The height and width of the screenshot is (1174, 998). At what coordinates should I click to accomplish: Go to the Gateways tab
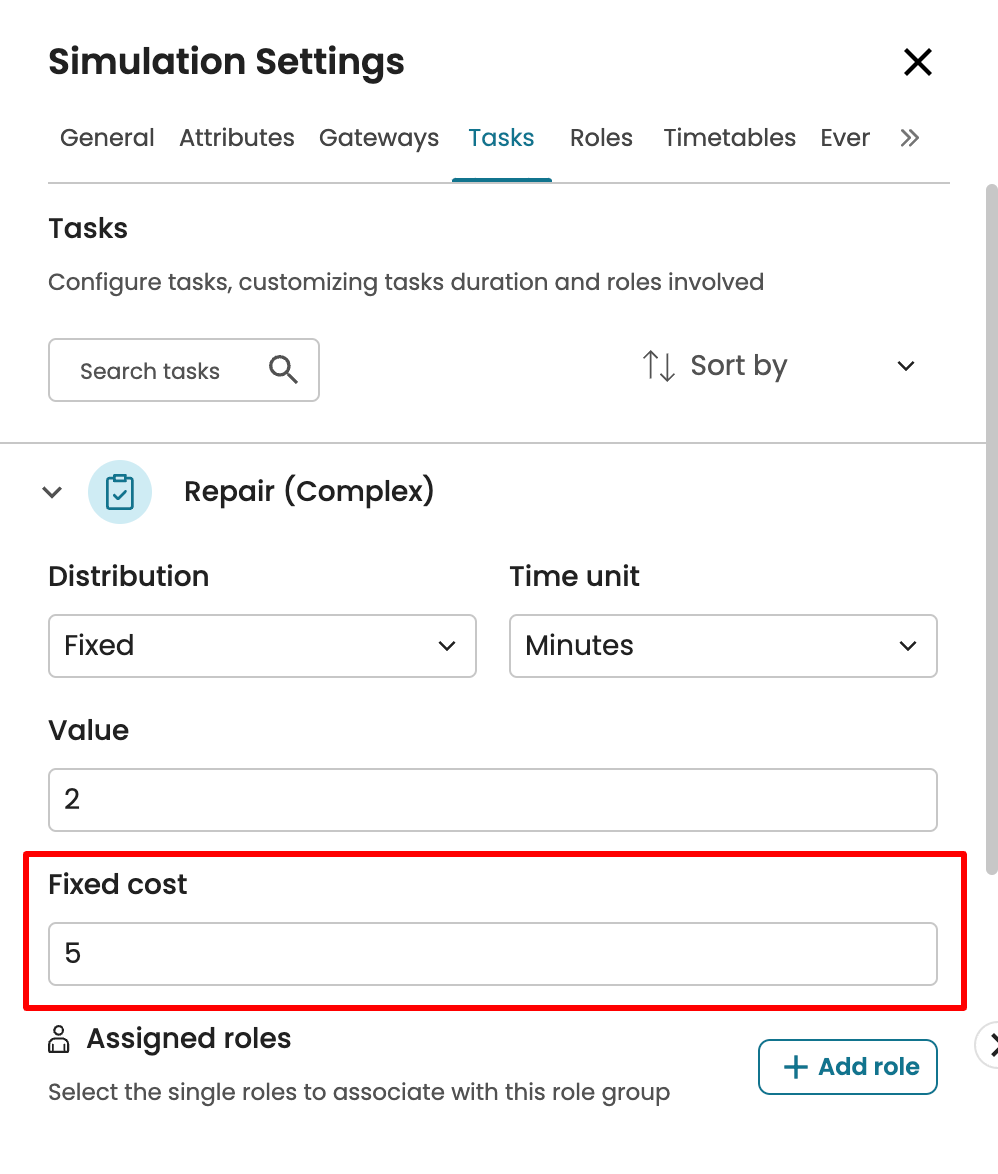[379, 138]
